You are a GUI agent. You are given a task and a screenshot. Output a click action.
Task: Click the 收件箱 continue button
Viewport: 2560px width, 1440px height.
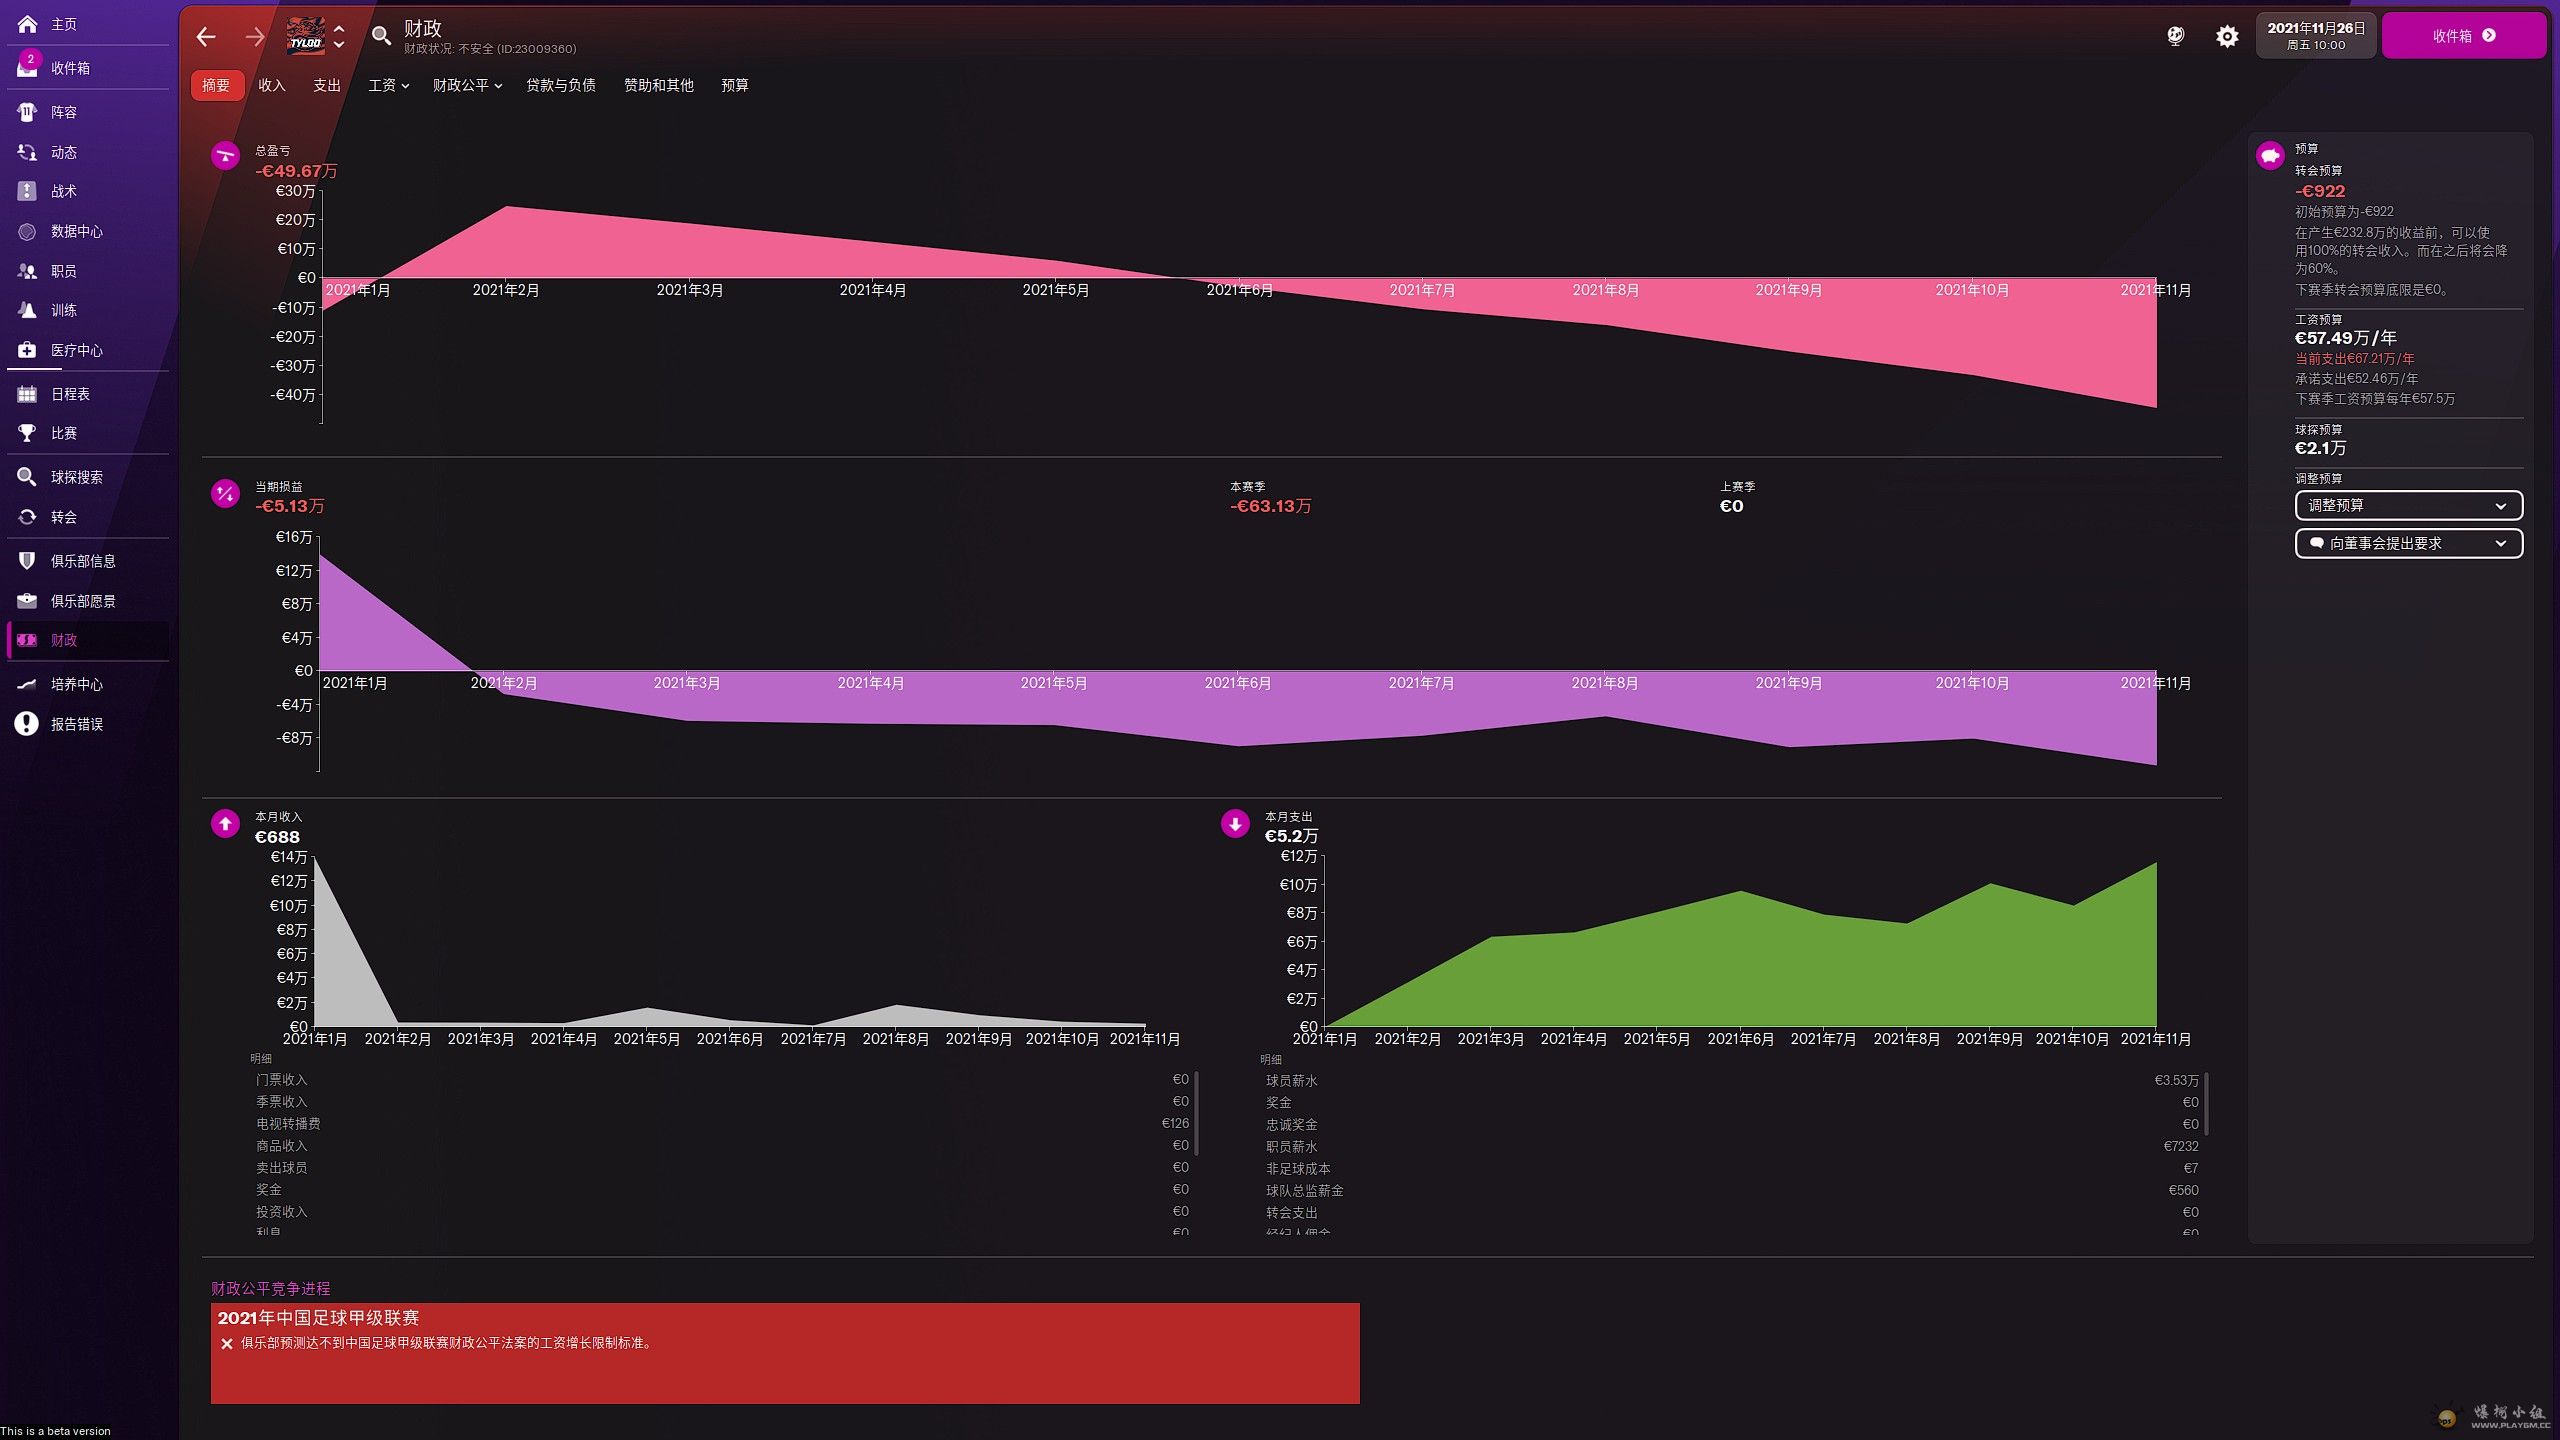[x=2463, y=36]
